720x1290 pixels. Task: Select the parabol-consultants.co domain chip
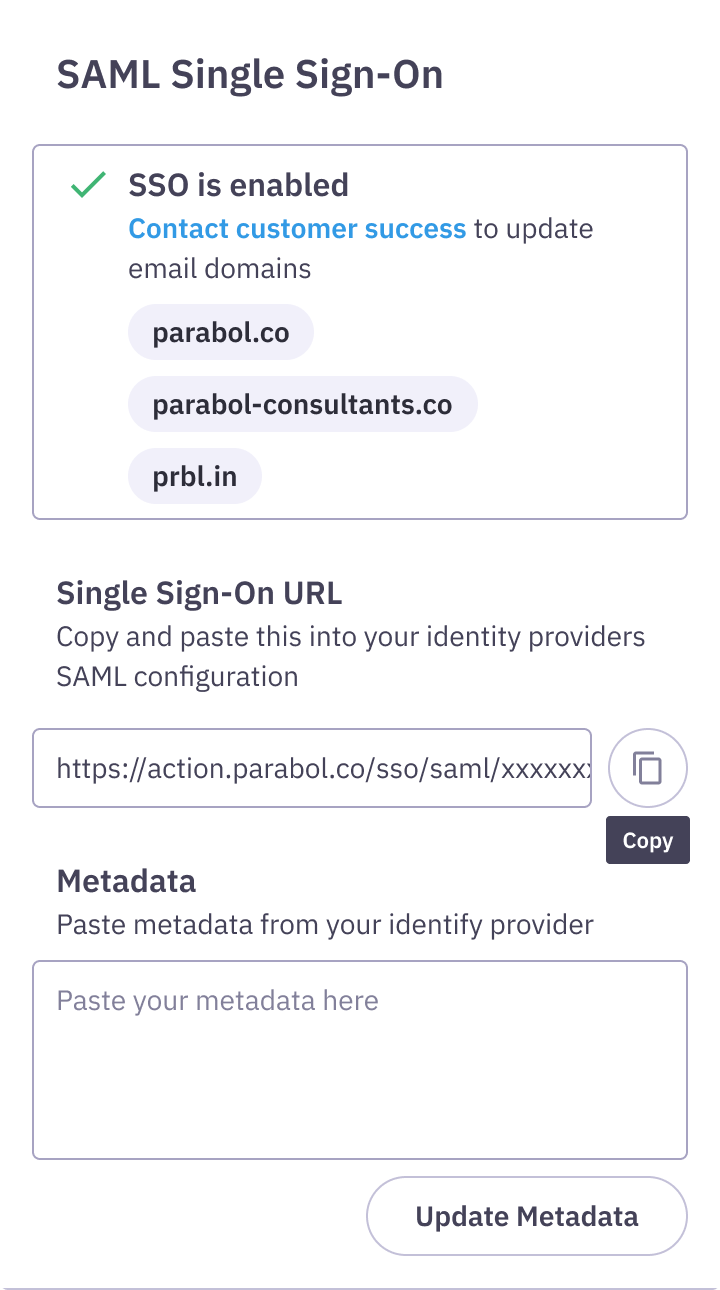[302, 404]
